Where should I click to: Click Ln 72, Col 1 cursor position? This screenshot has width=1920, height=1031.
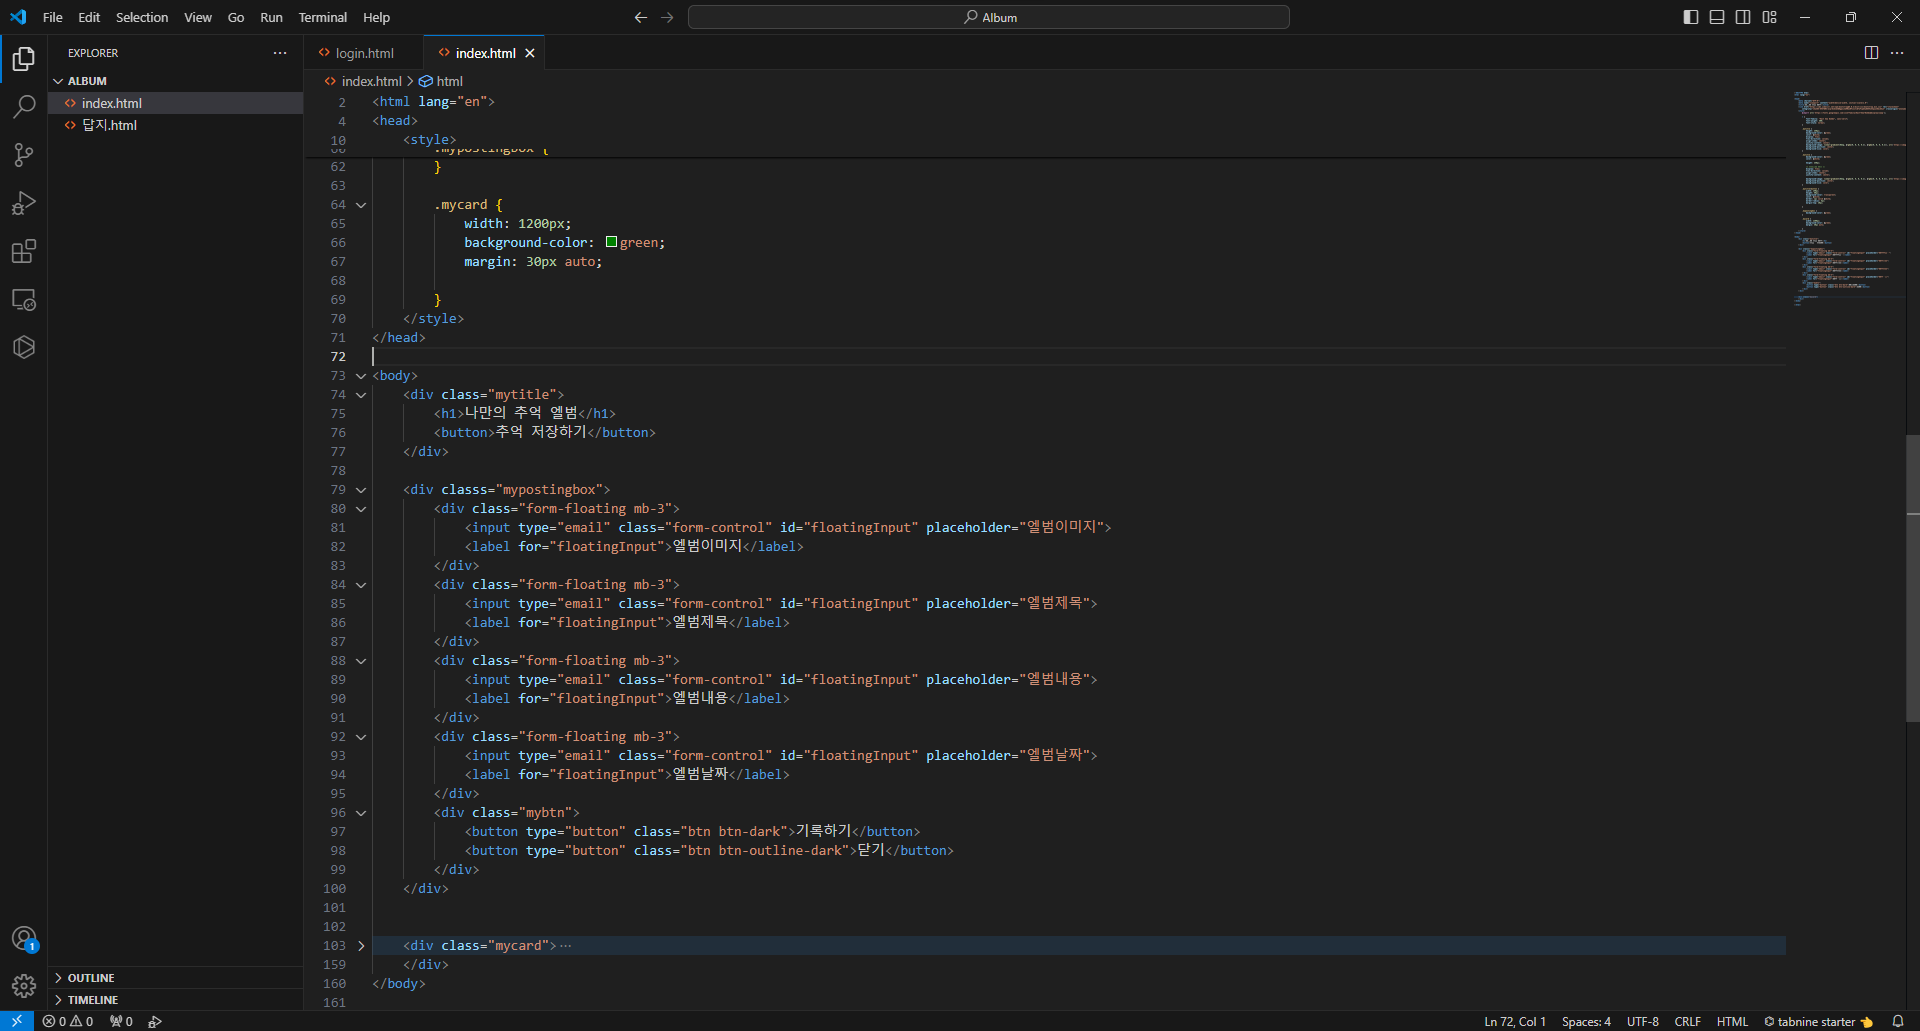tap(1515, 1021)
